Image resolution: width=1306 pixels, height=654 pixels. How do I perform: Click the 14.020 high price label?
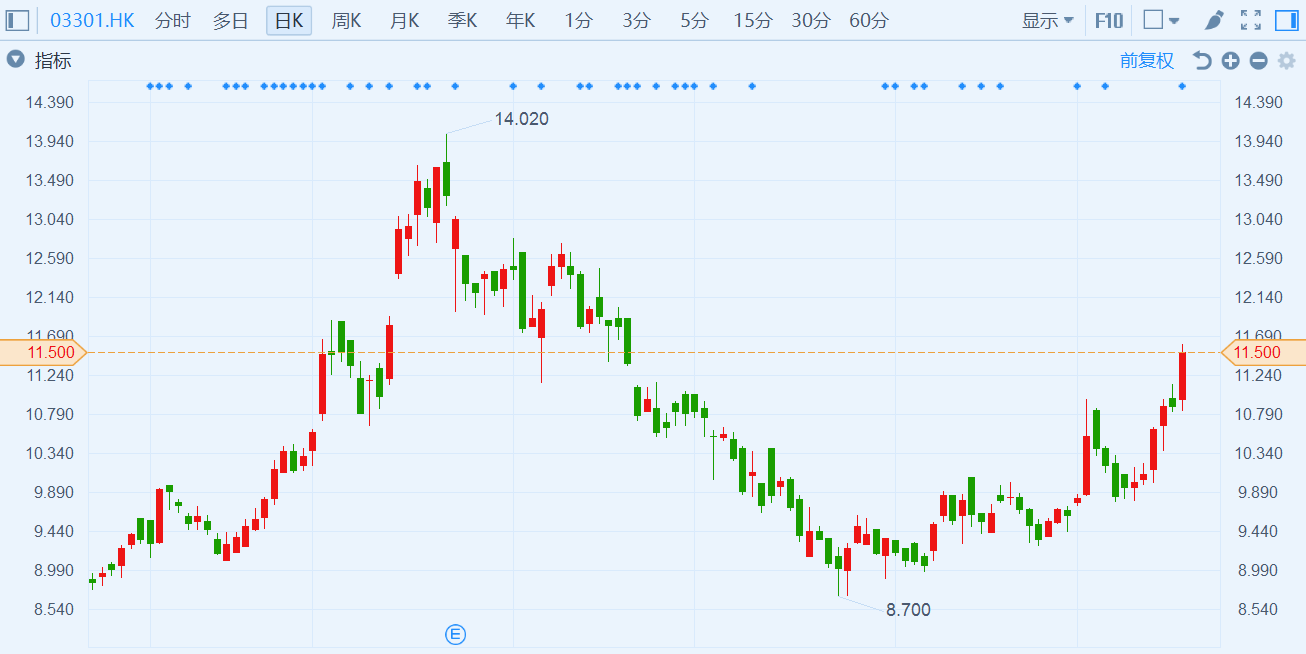click(522, 119)
